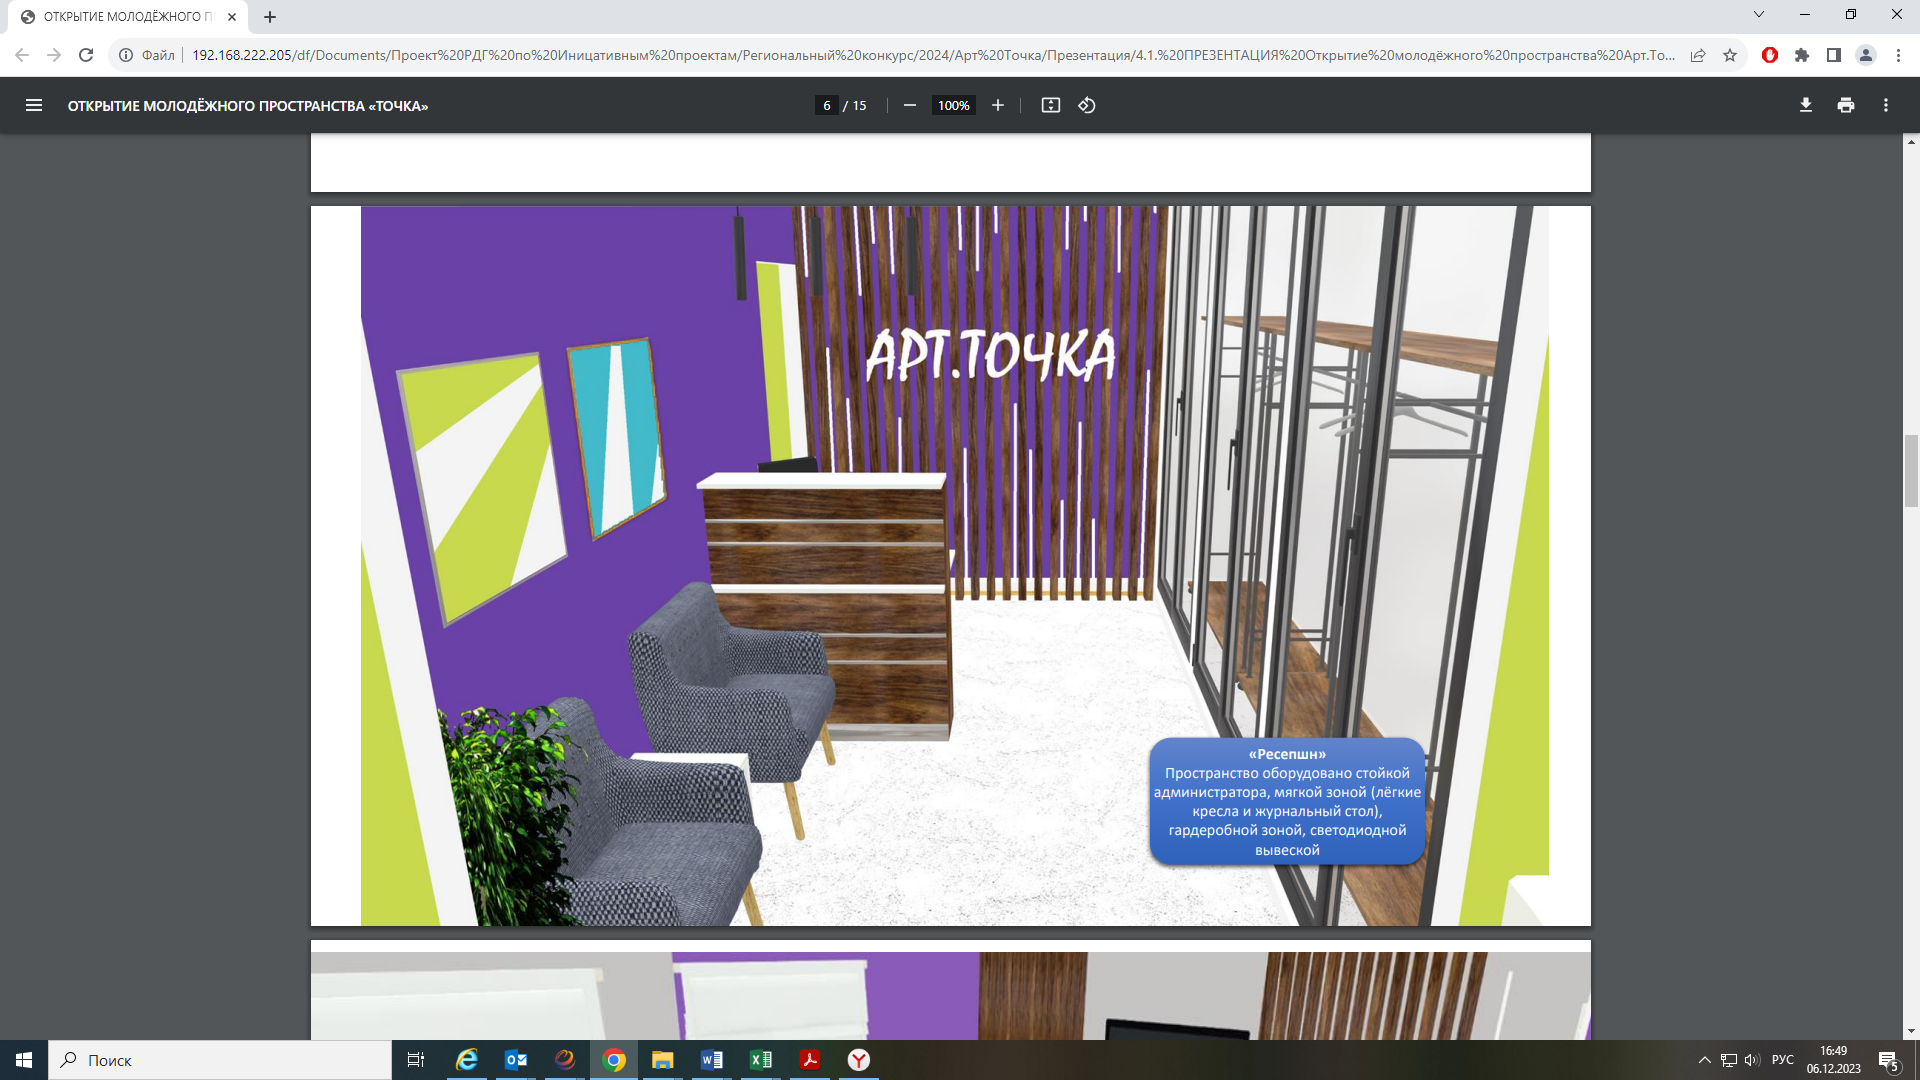The width and height of the screenshot is (1920, 1080).
Task: Open a new browser tab
Action: pyautogui.click(x=269, y=17)
